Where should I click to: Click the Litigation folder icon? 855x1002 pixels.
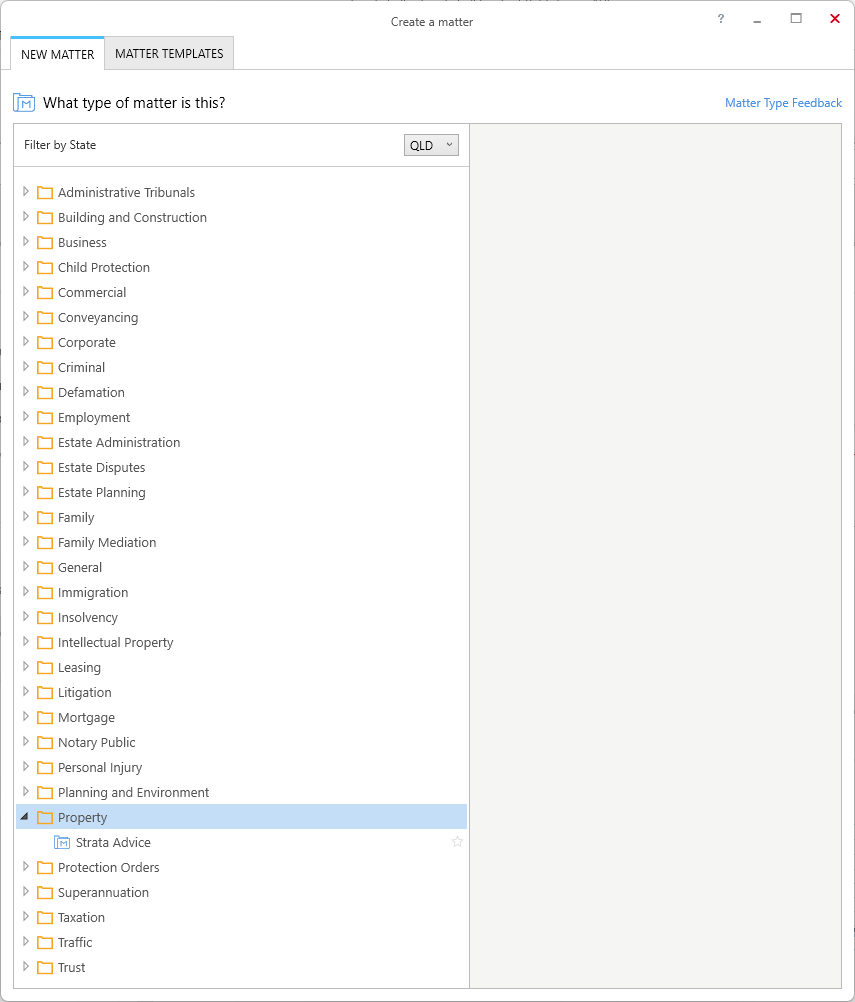pyautogui.click(x=45, y=693)
